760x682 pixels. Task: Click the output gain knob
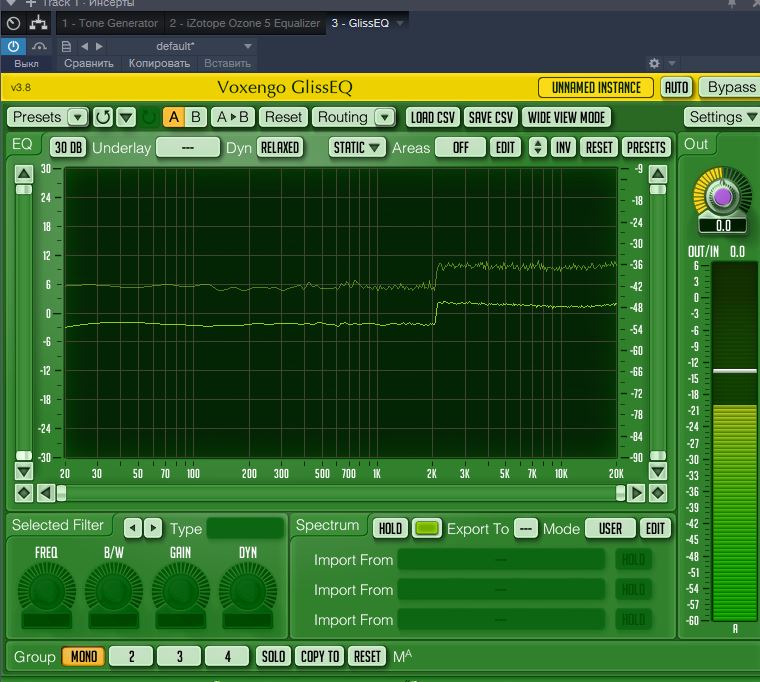click(x=723, y=195)
